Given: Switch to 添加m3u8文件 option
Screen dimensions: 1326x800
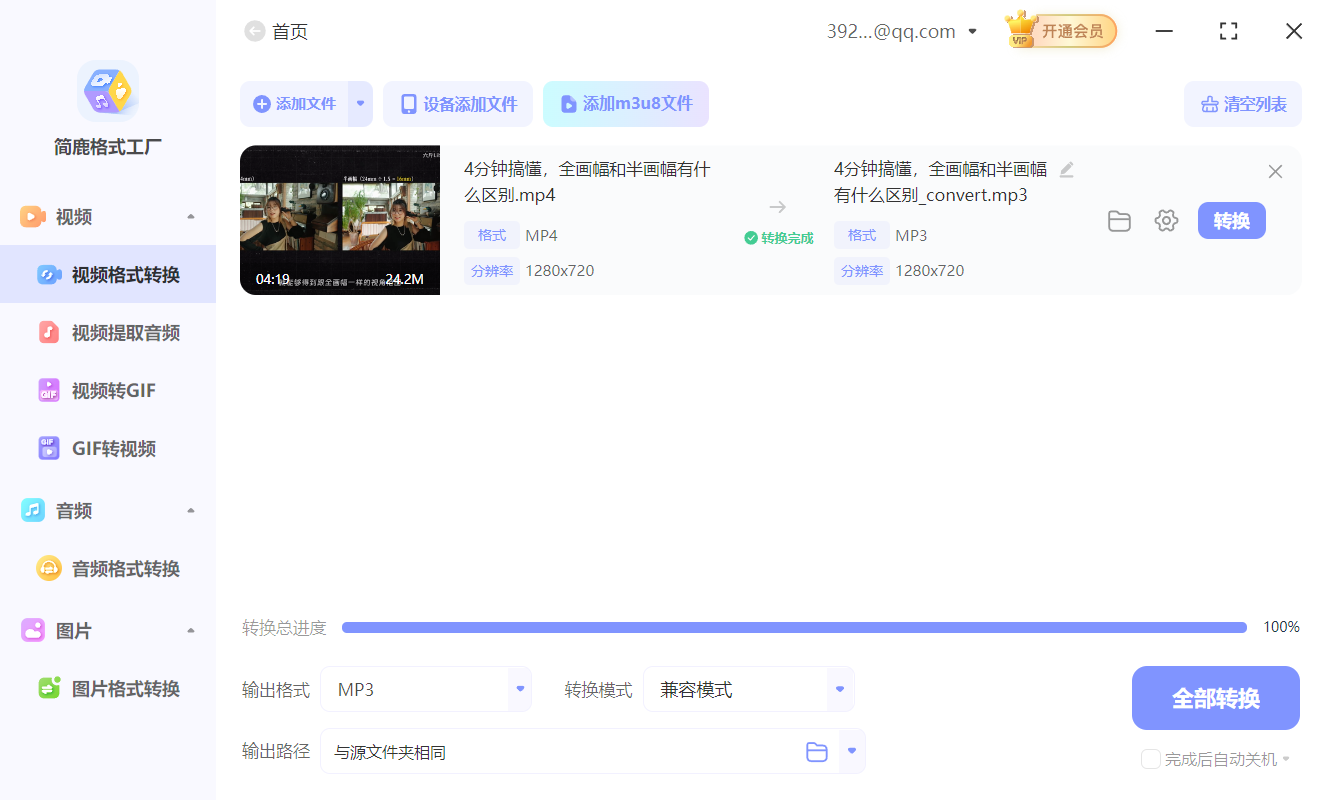Looking at the screenshot, I should 626,104.
